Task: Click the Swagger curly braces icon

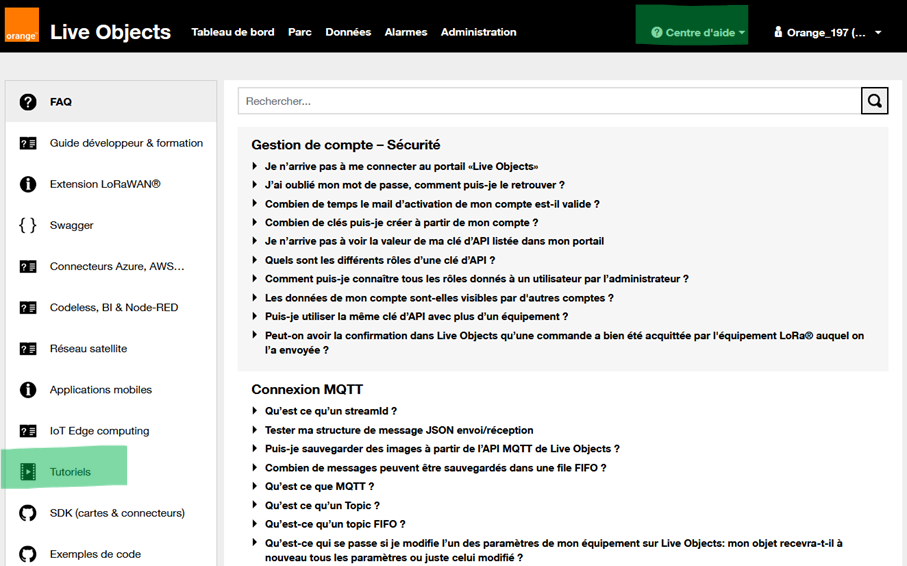Action: (x=28, y=225)
